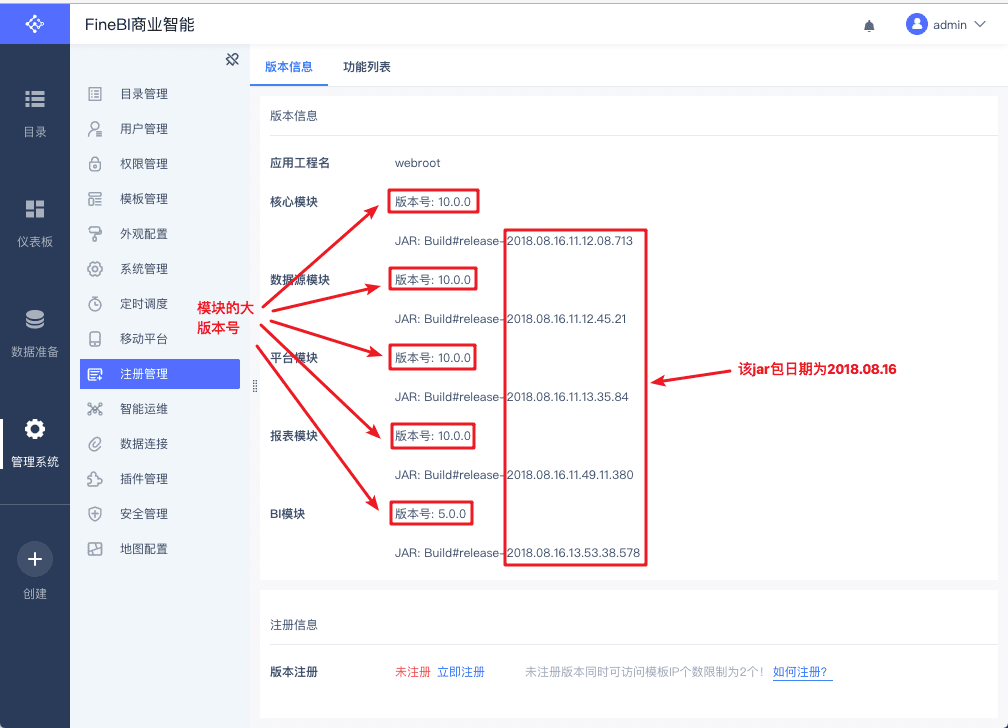Image resolution: width=1008 pixels, height=728 pixels.
Task: Click the 目录管理 list icon
Action: [95, 94]
